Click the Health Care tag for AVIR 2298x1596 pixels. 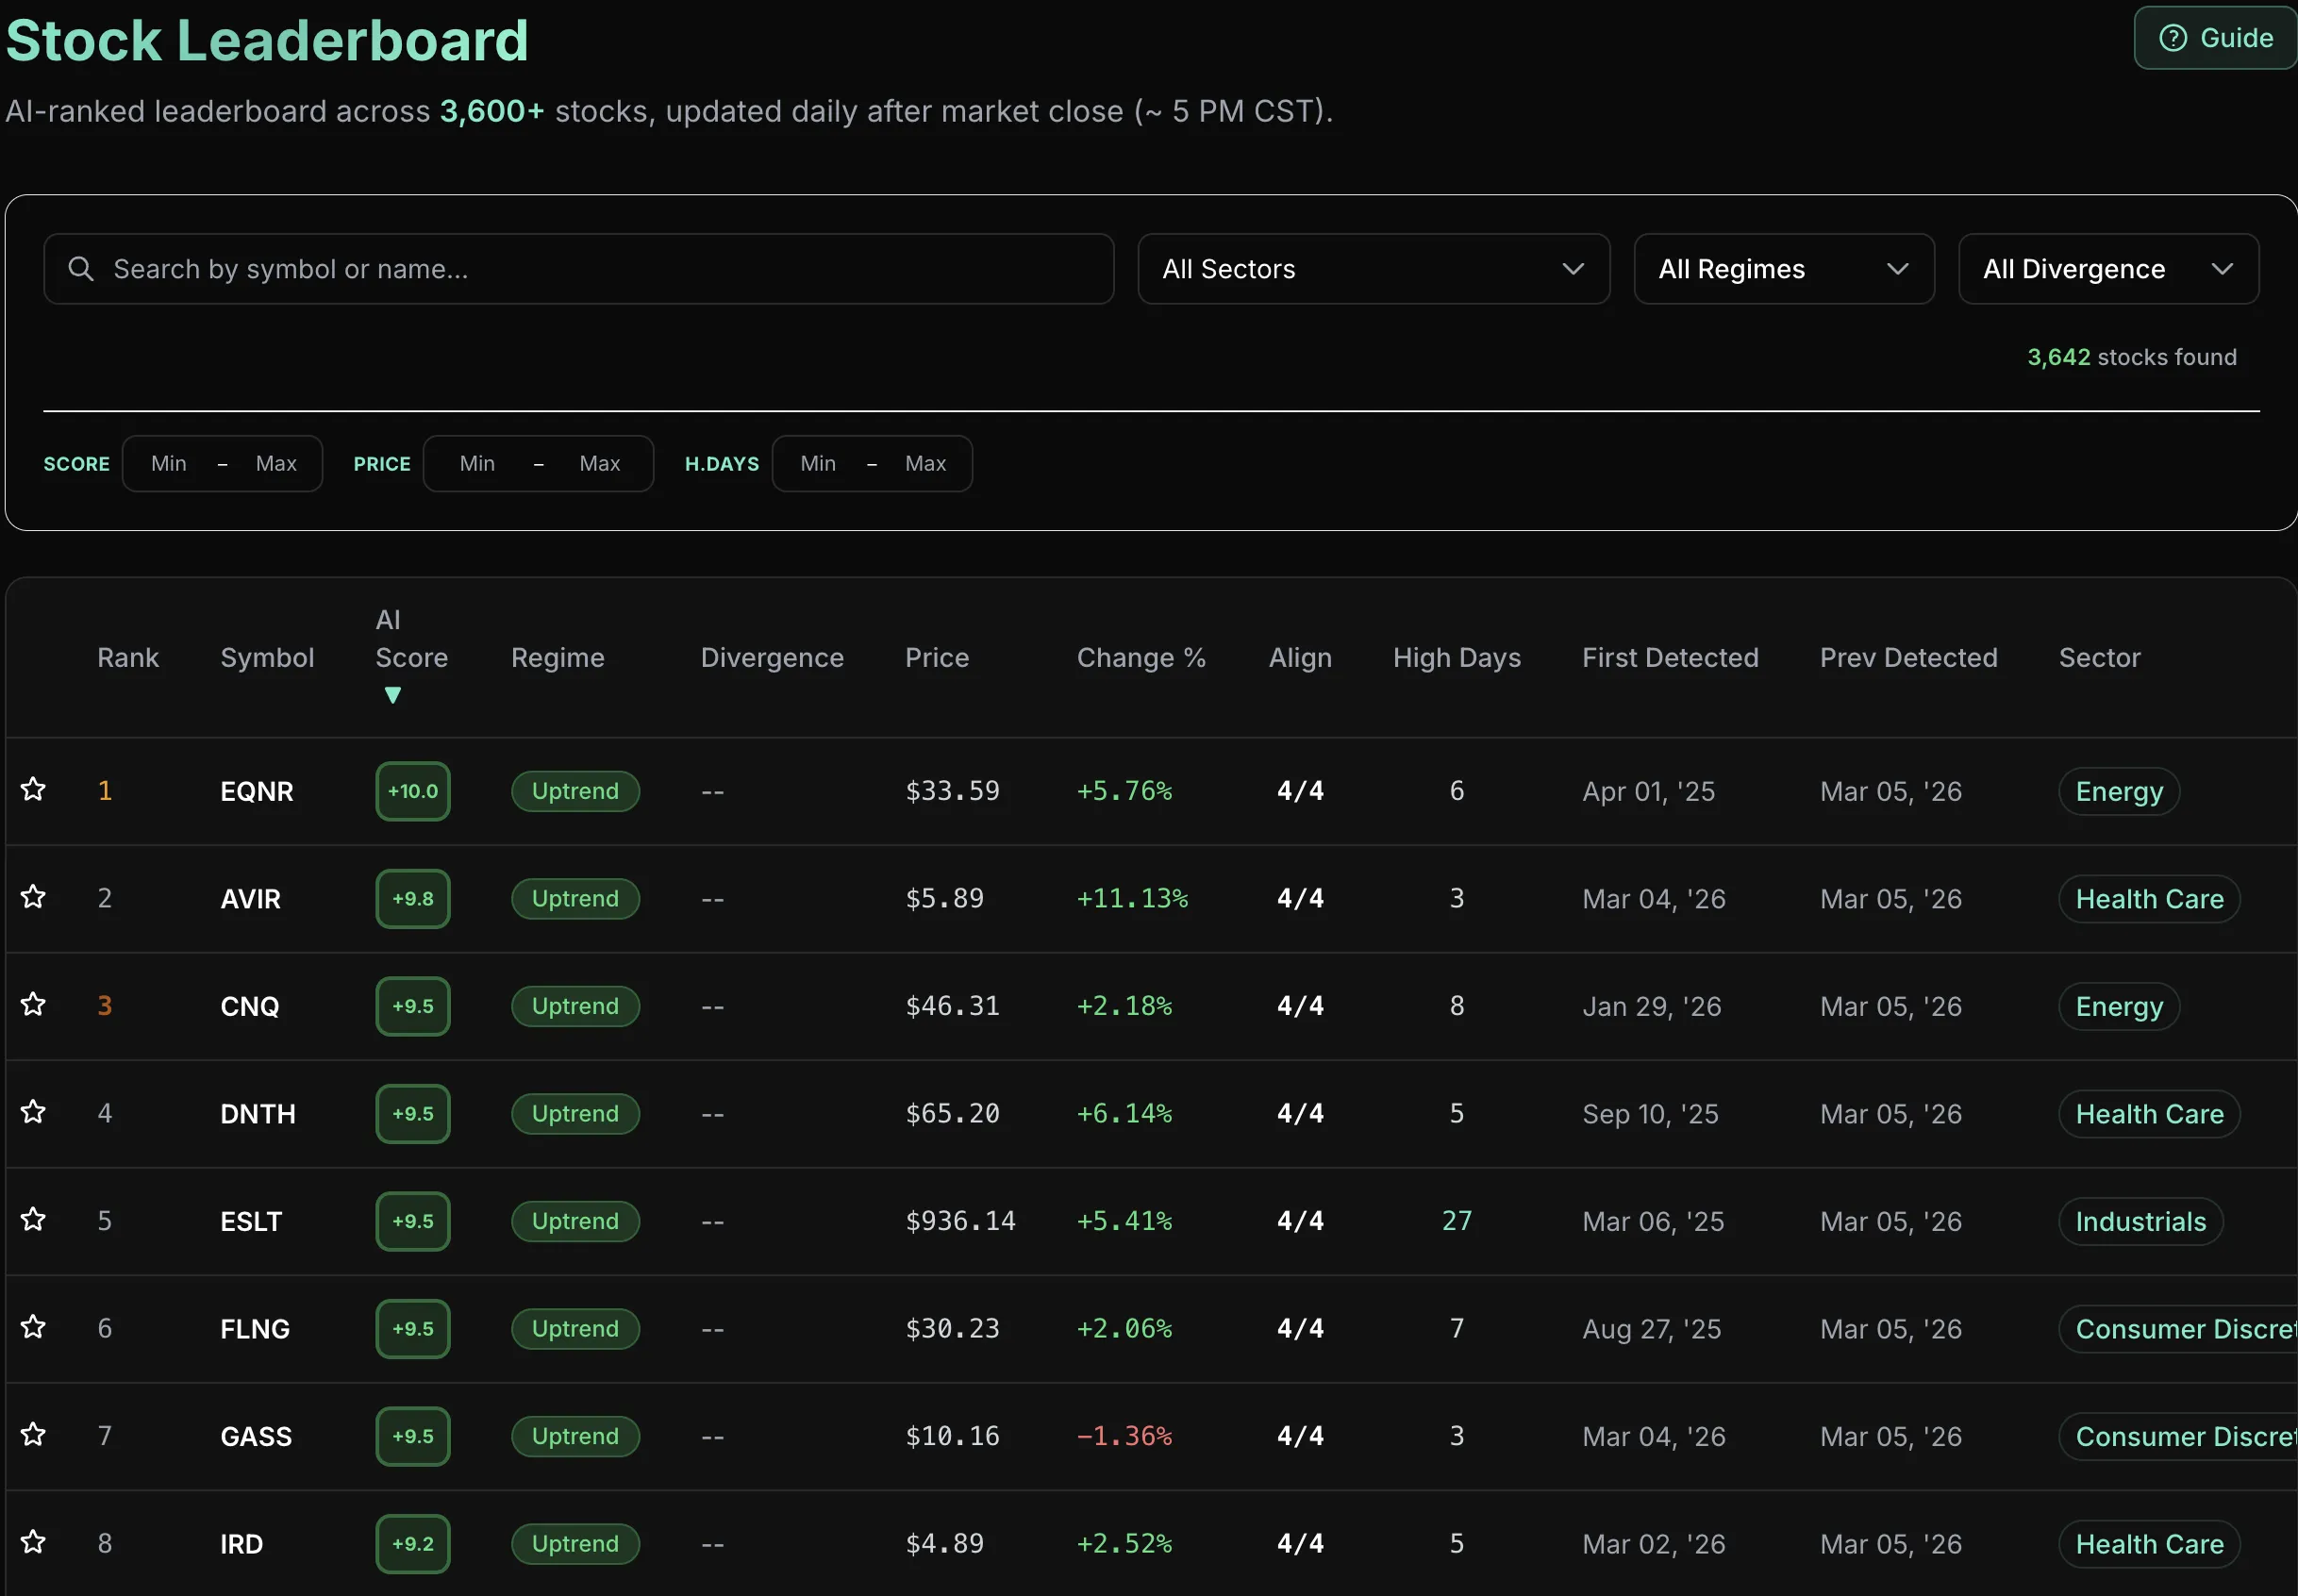click(x=2149, y=899)
